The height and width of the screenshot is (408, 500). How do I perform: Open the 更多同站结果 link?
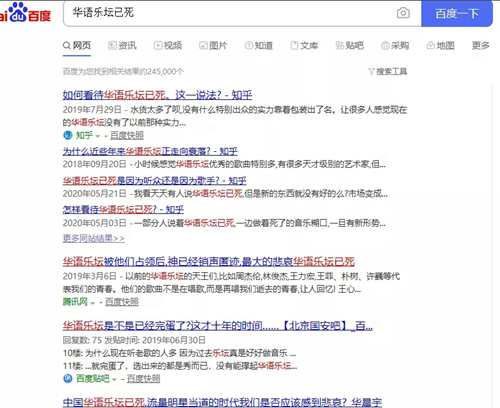click(94, 238)
